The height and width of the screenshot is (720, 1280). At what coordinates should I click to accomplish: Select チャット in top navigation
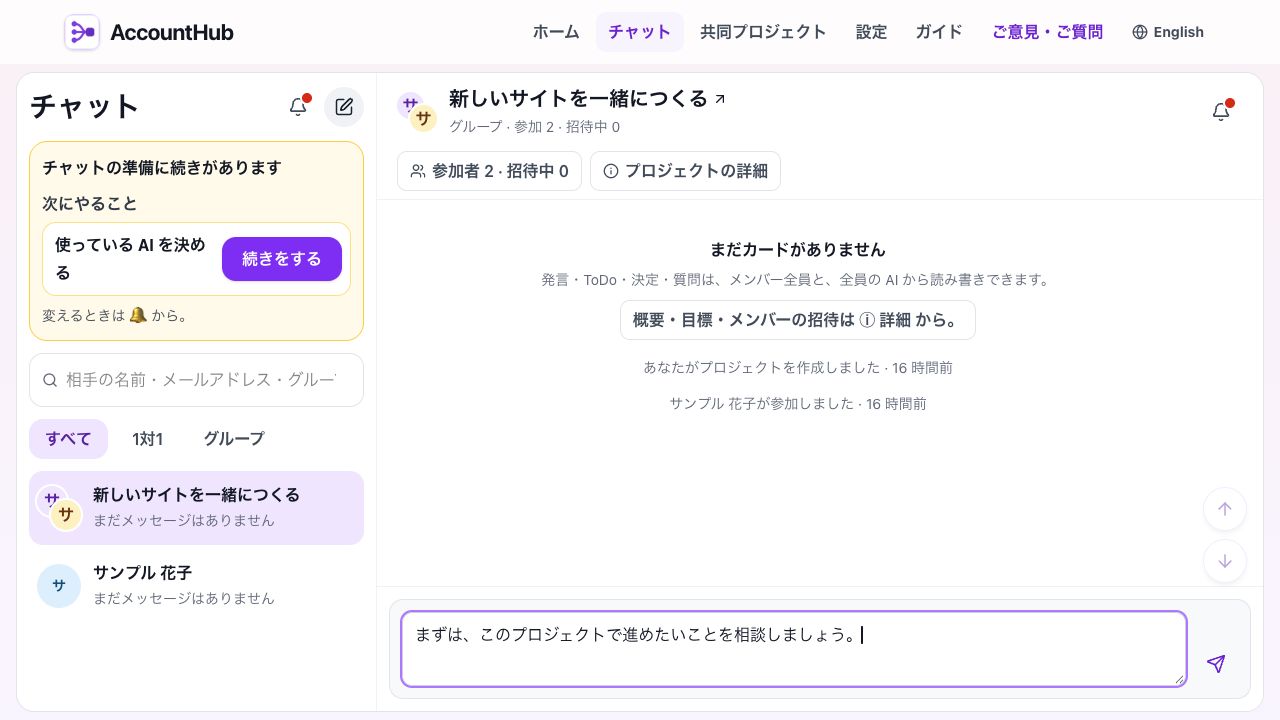pos(640,32)
